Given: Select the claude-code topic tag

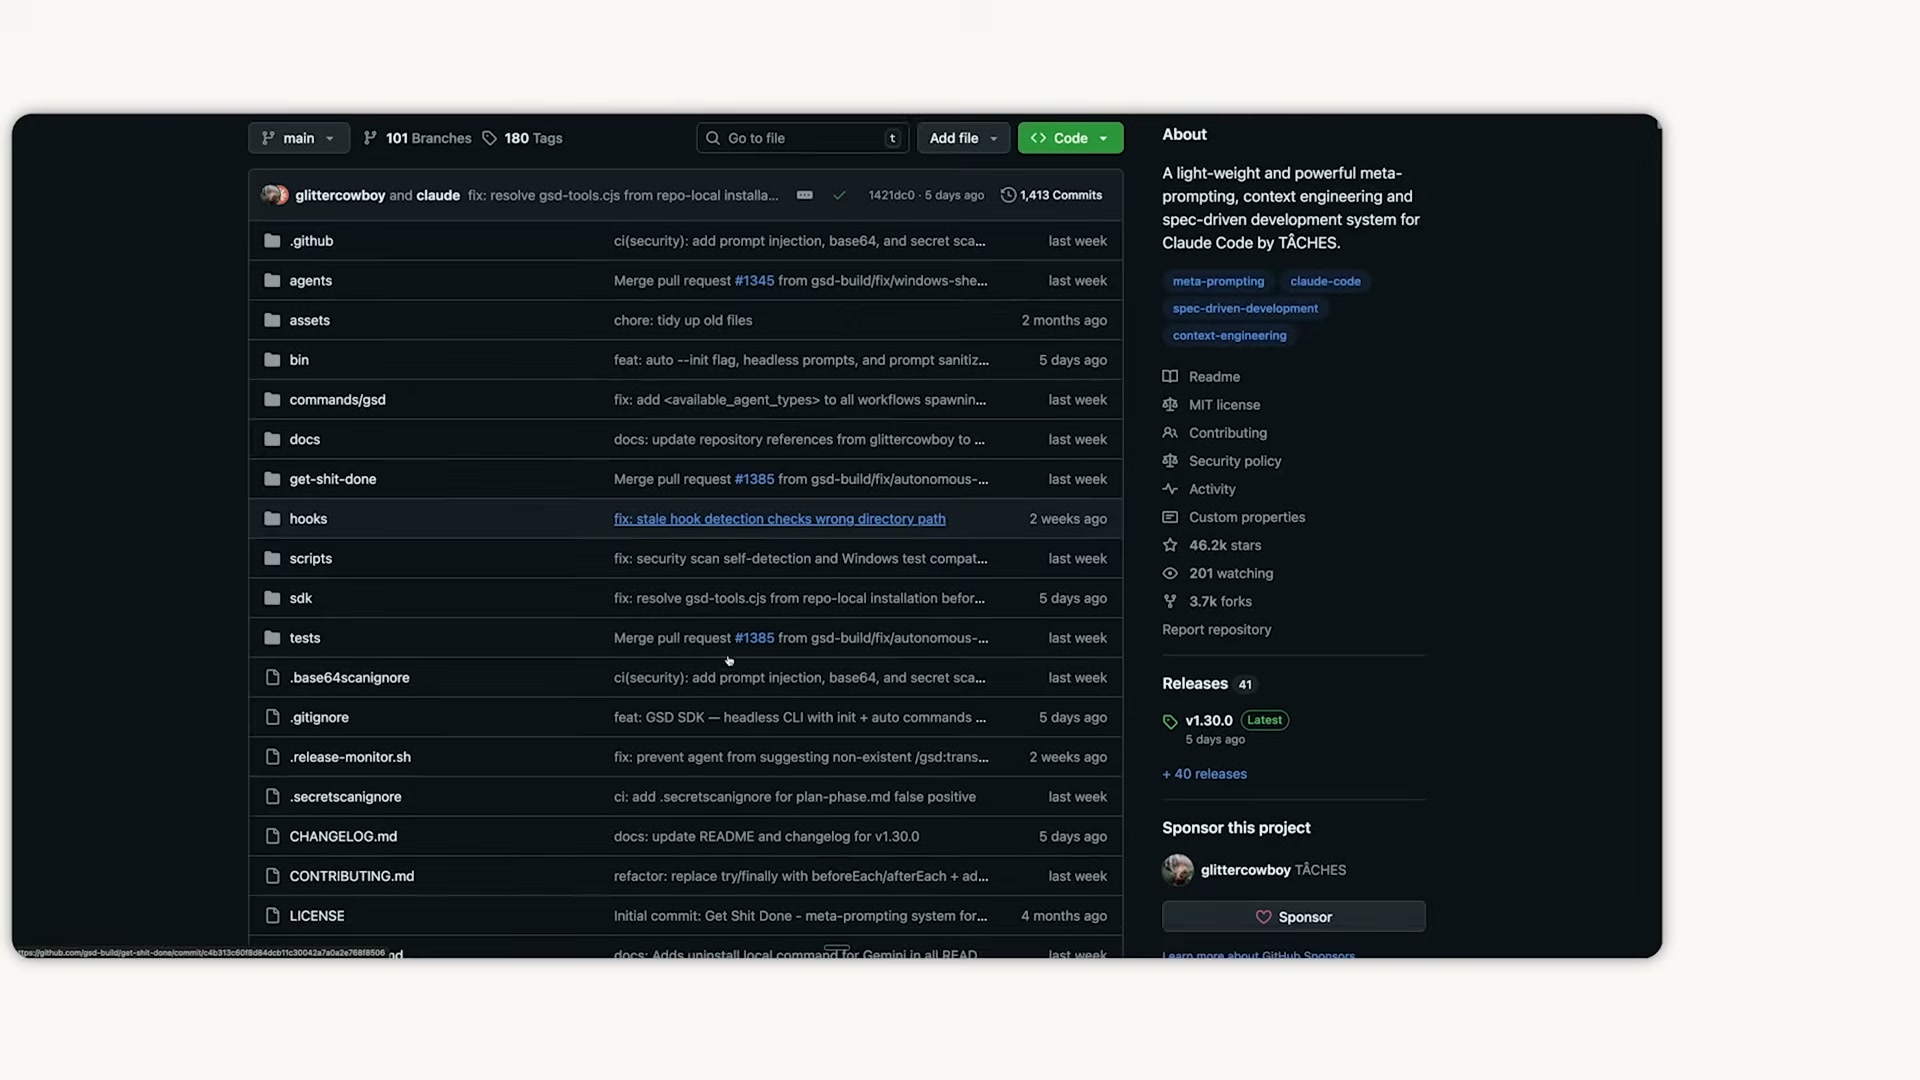Looking at the screenshot, I should (x=1325, y=281).
